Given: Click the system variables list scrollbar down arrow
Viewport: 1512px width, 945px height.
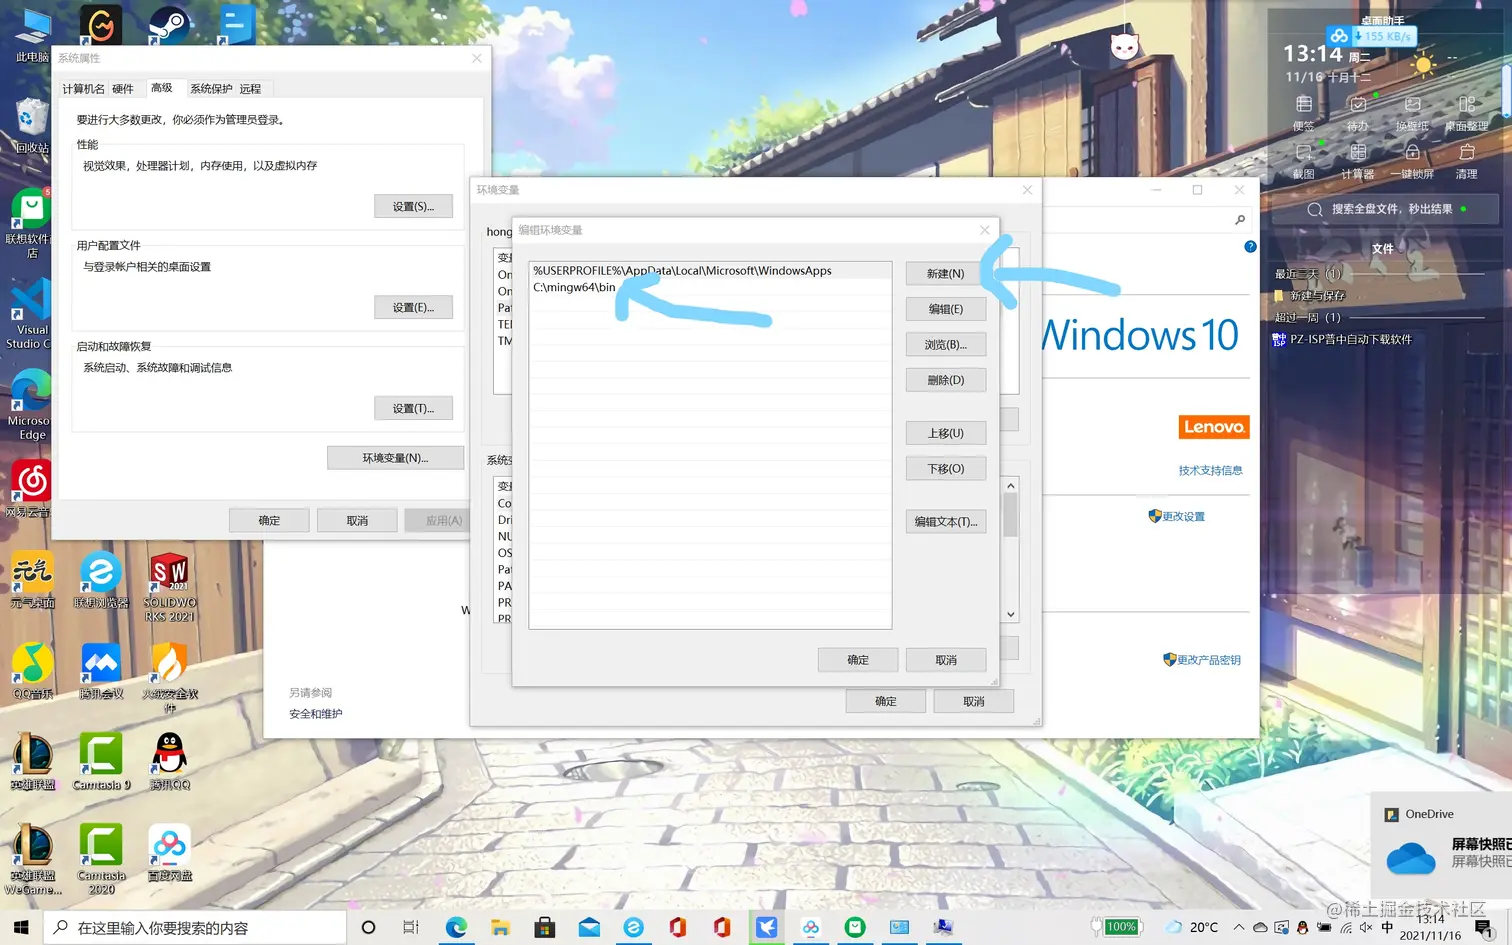Looking at the screenshot, I should [1011, 614].
